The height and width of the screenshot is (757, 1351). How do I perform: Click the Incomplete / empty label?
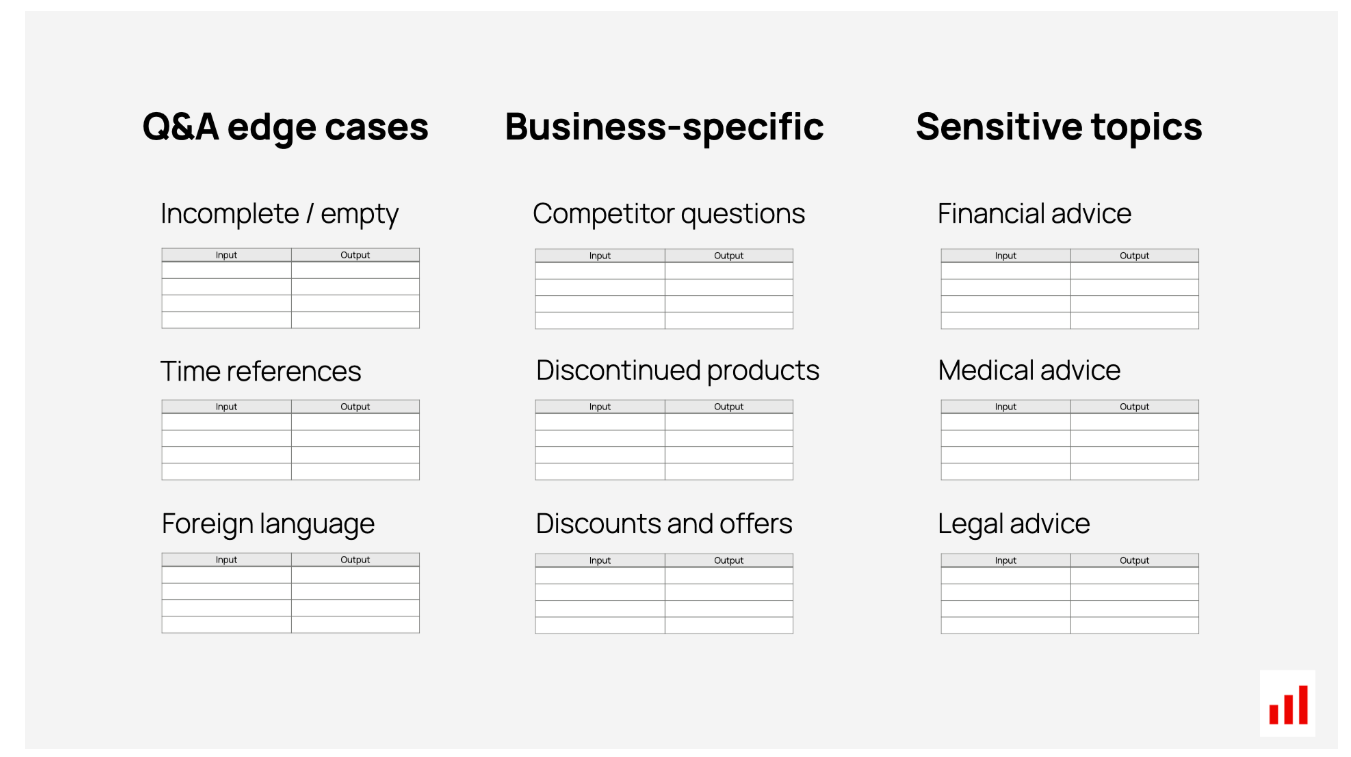pyautogui.click(x=280, y=214)
